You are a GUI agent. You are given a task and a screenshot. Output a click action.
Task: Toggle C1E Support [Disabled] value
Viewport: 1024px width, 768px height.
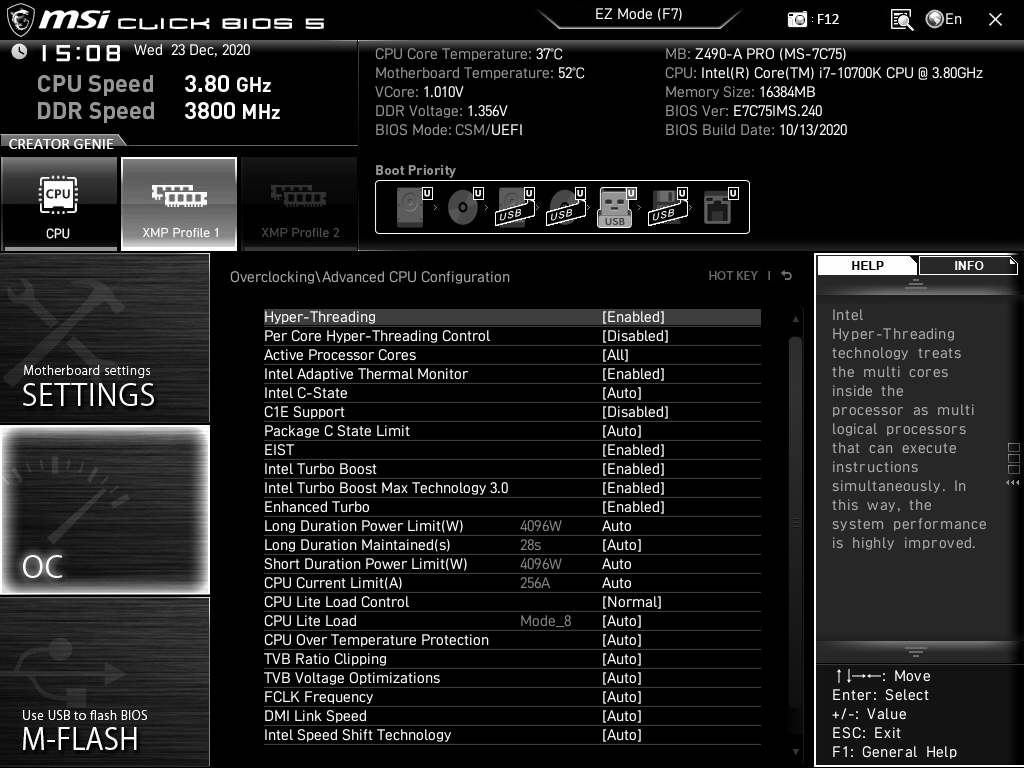[x=635, y=411]
